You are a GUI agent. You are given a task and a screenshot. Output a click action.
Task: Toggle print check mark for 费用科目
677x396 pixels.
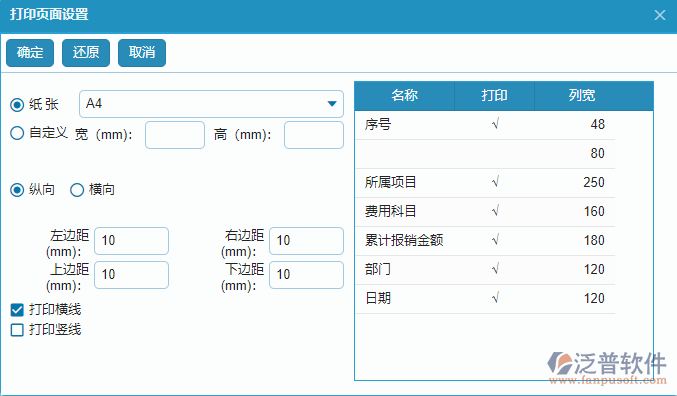(x=495, y=211)
